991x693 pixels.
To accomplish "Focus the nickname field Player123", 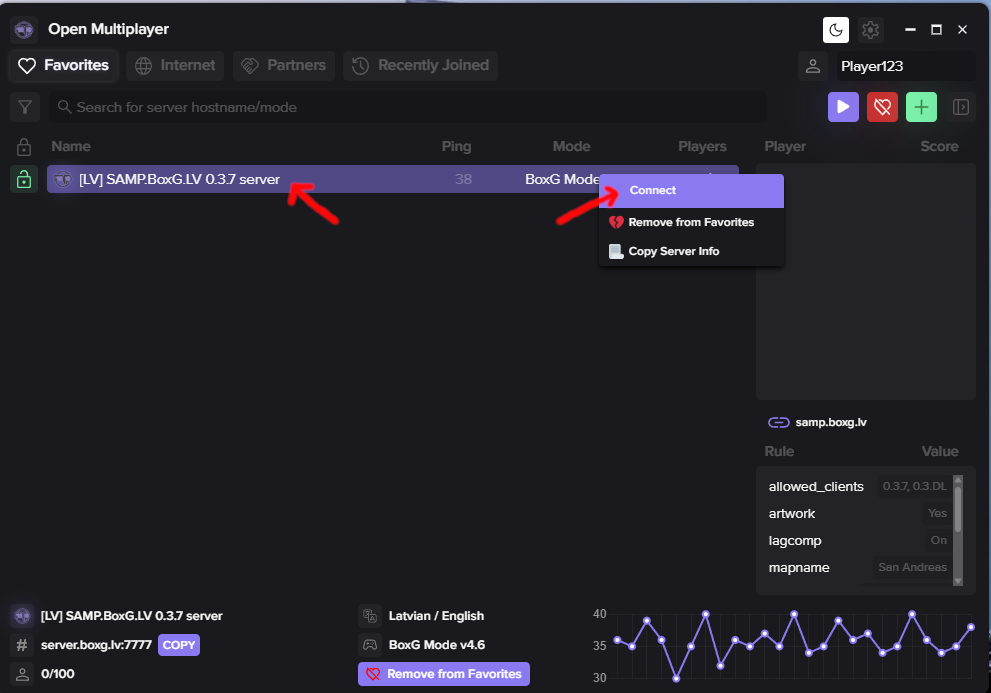I will point(906,66).
